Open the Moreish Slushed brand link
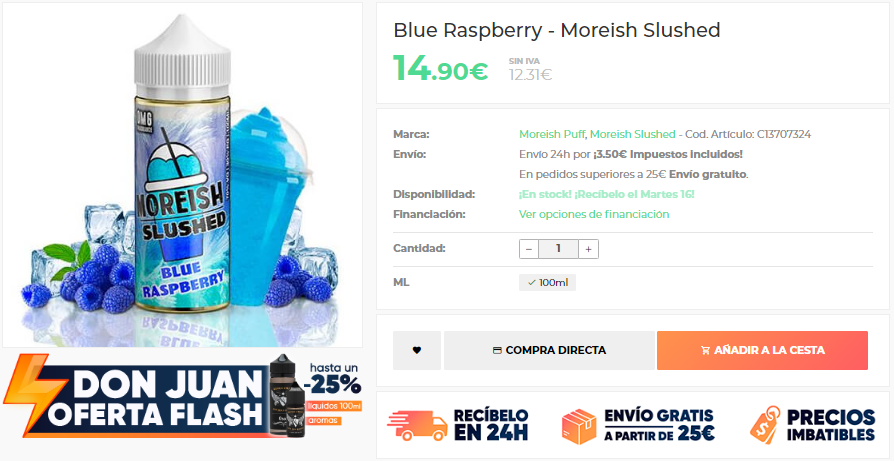 pos(632,134)
